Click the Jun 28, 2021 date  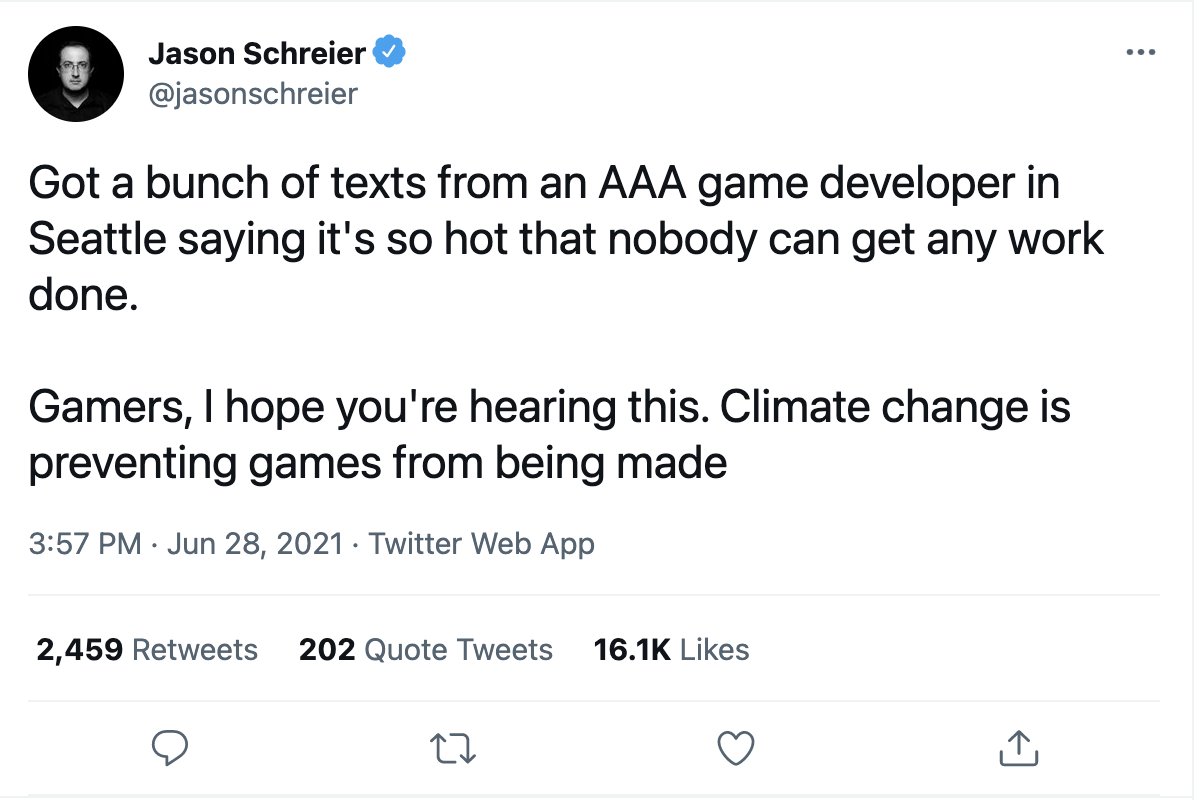(254, 544)
